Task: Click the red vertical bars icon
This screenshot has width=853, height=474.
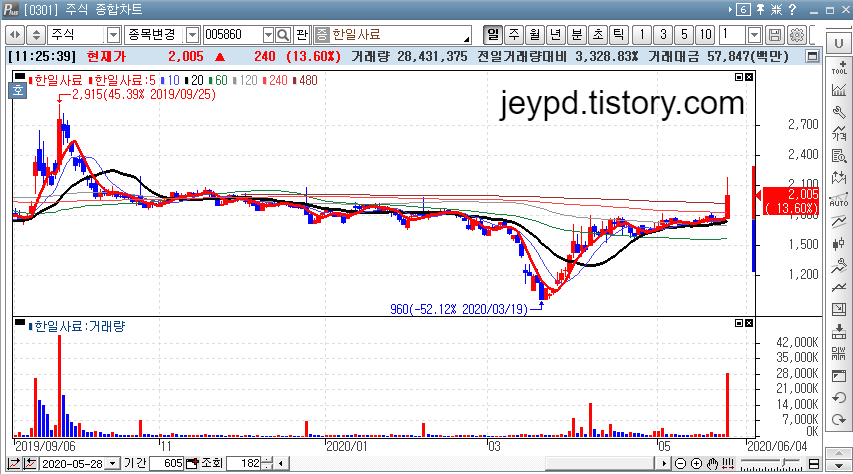Action: click(728, 464)
